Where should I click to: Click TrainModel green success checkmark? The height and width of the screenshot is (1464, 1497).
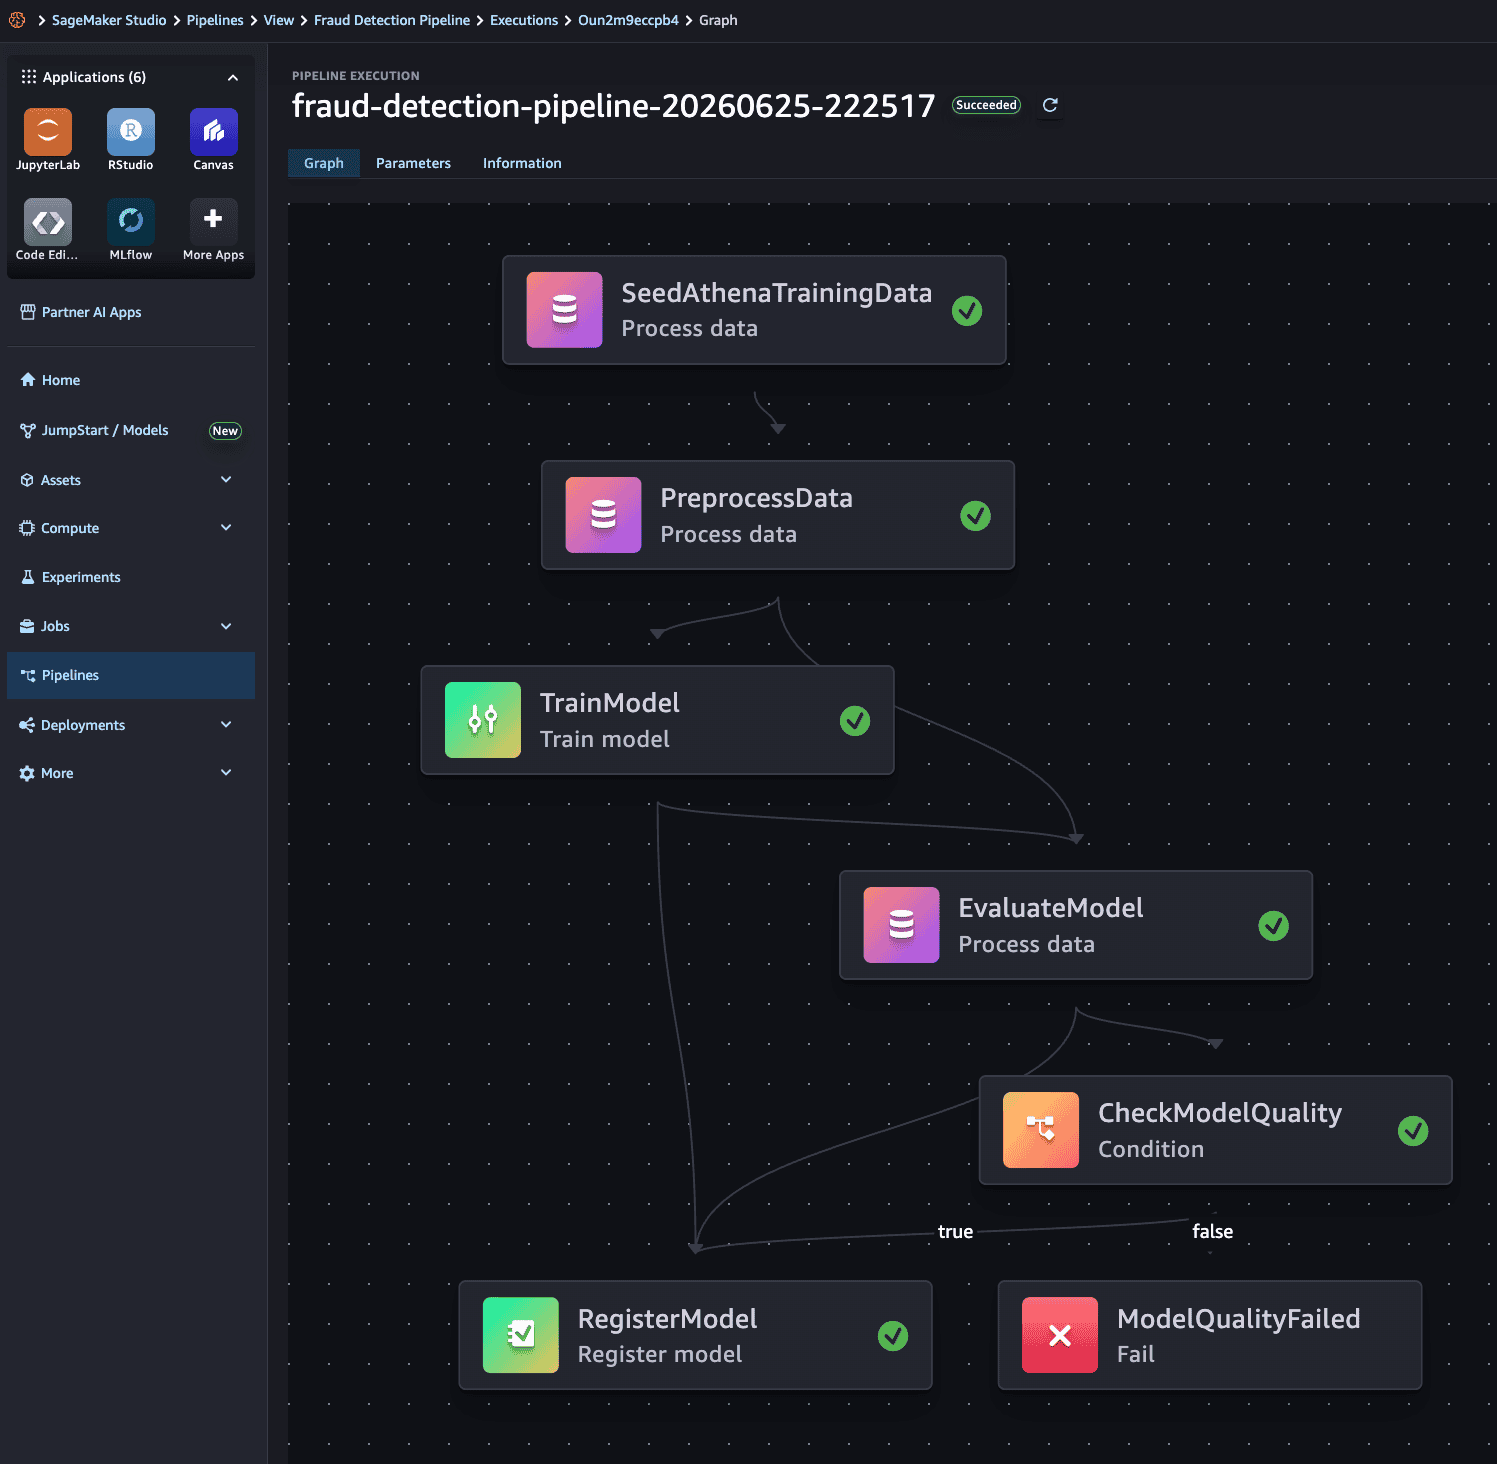click(x=855, y=721)
